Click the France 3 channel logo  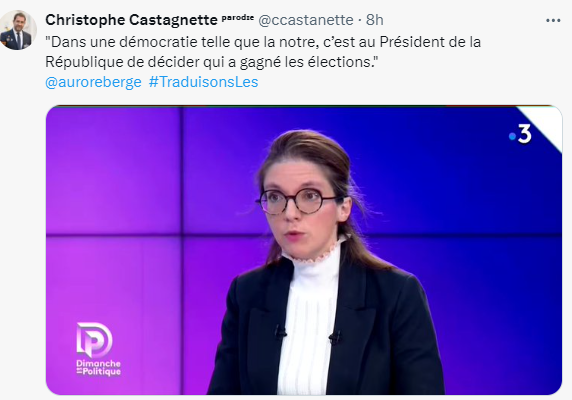tap(521, 134)
